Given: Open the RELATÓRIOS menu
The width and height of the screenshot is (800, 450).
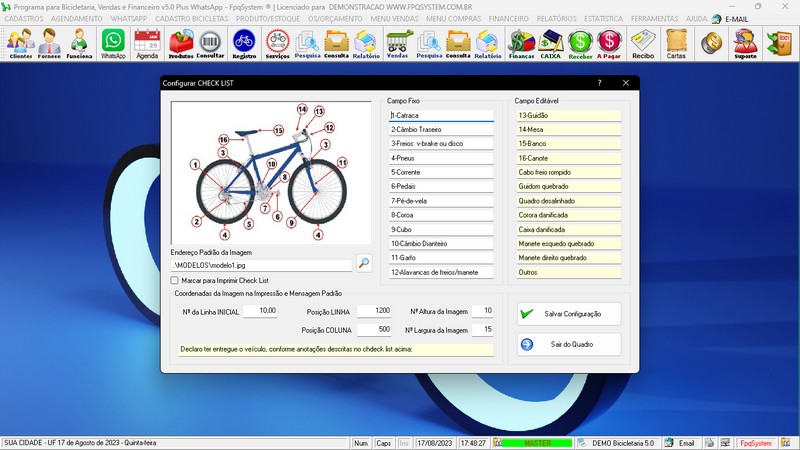Looking at the screenshot, I should (x=556, y=19).
